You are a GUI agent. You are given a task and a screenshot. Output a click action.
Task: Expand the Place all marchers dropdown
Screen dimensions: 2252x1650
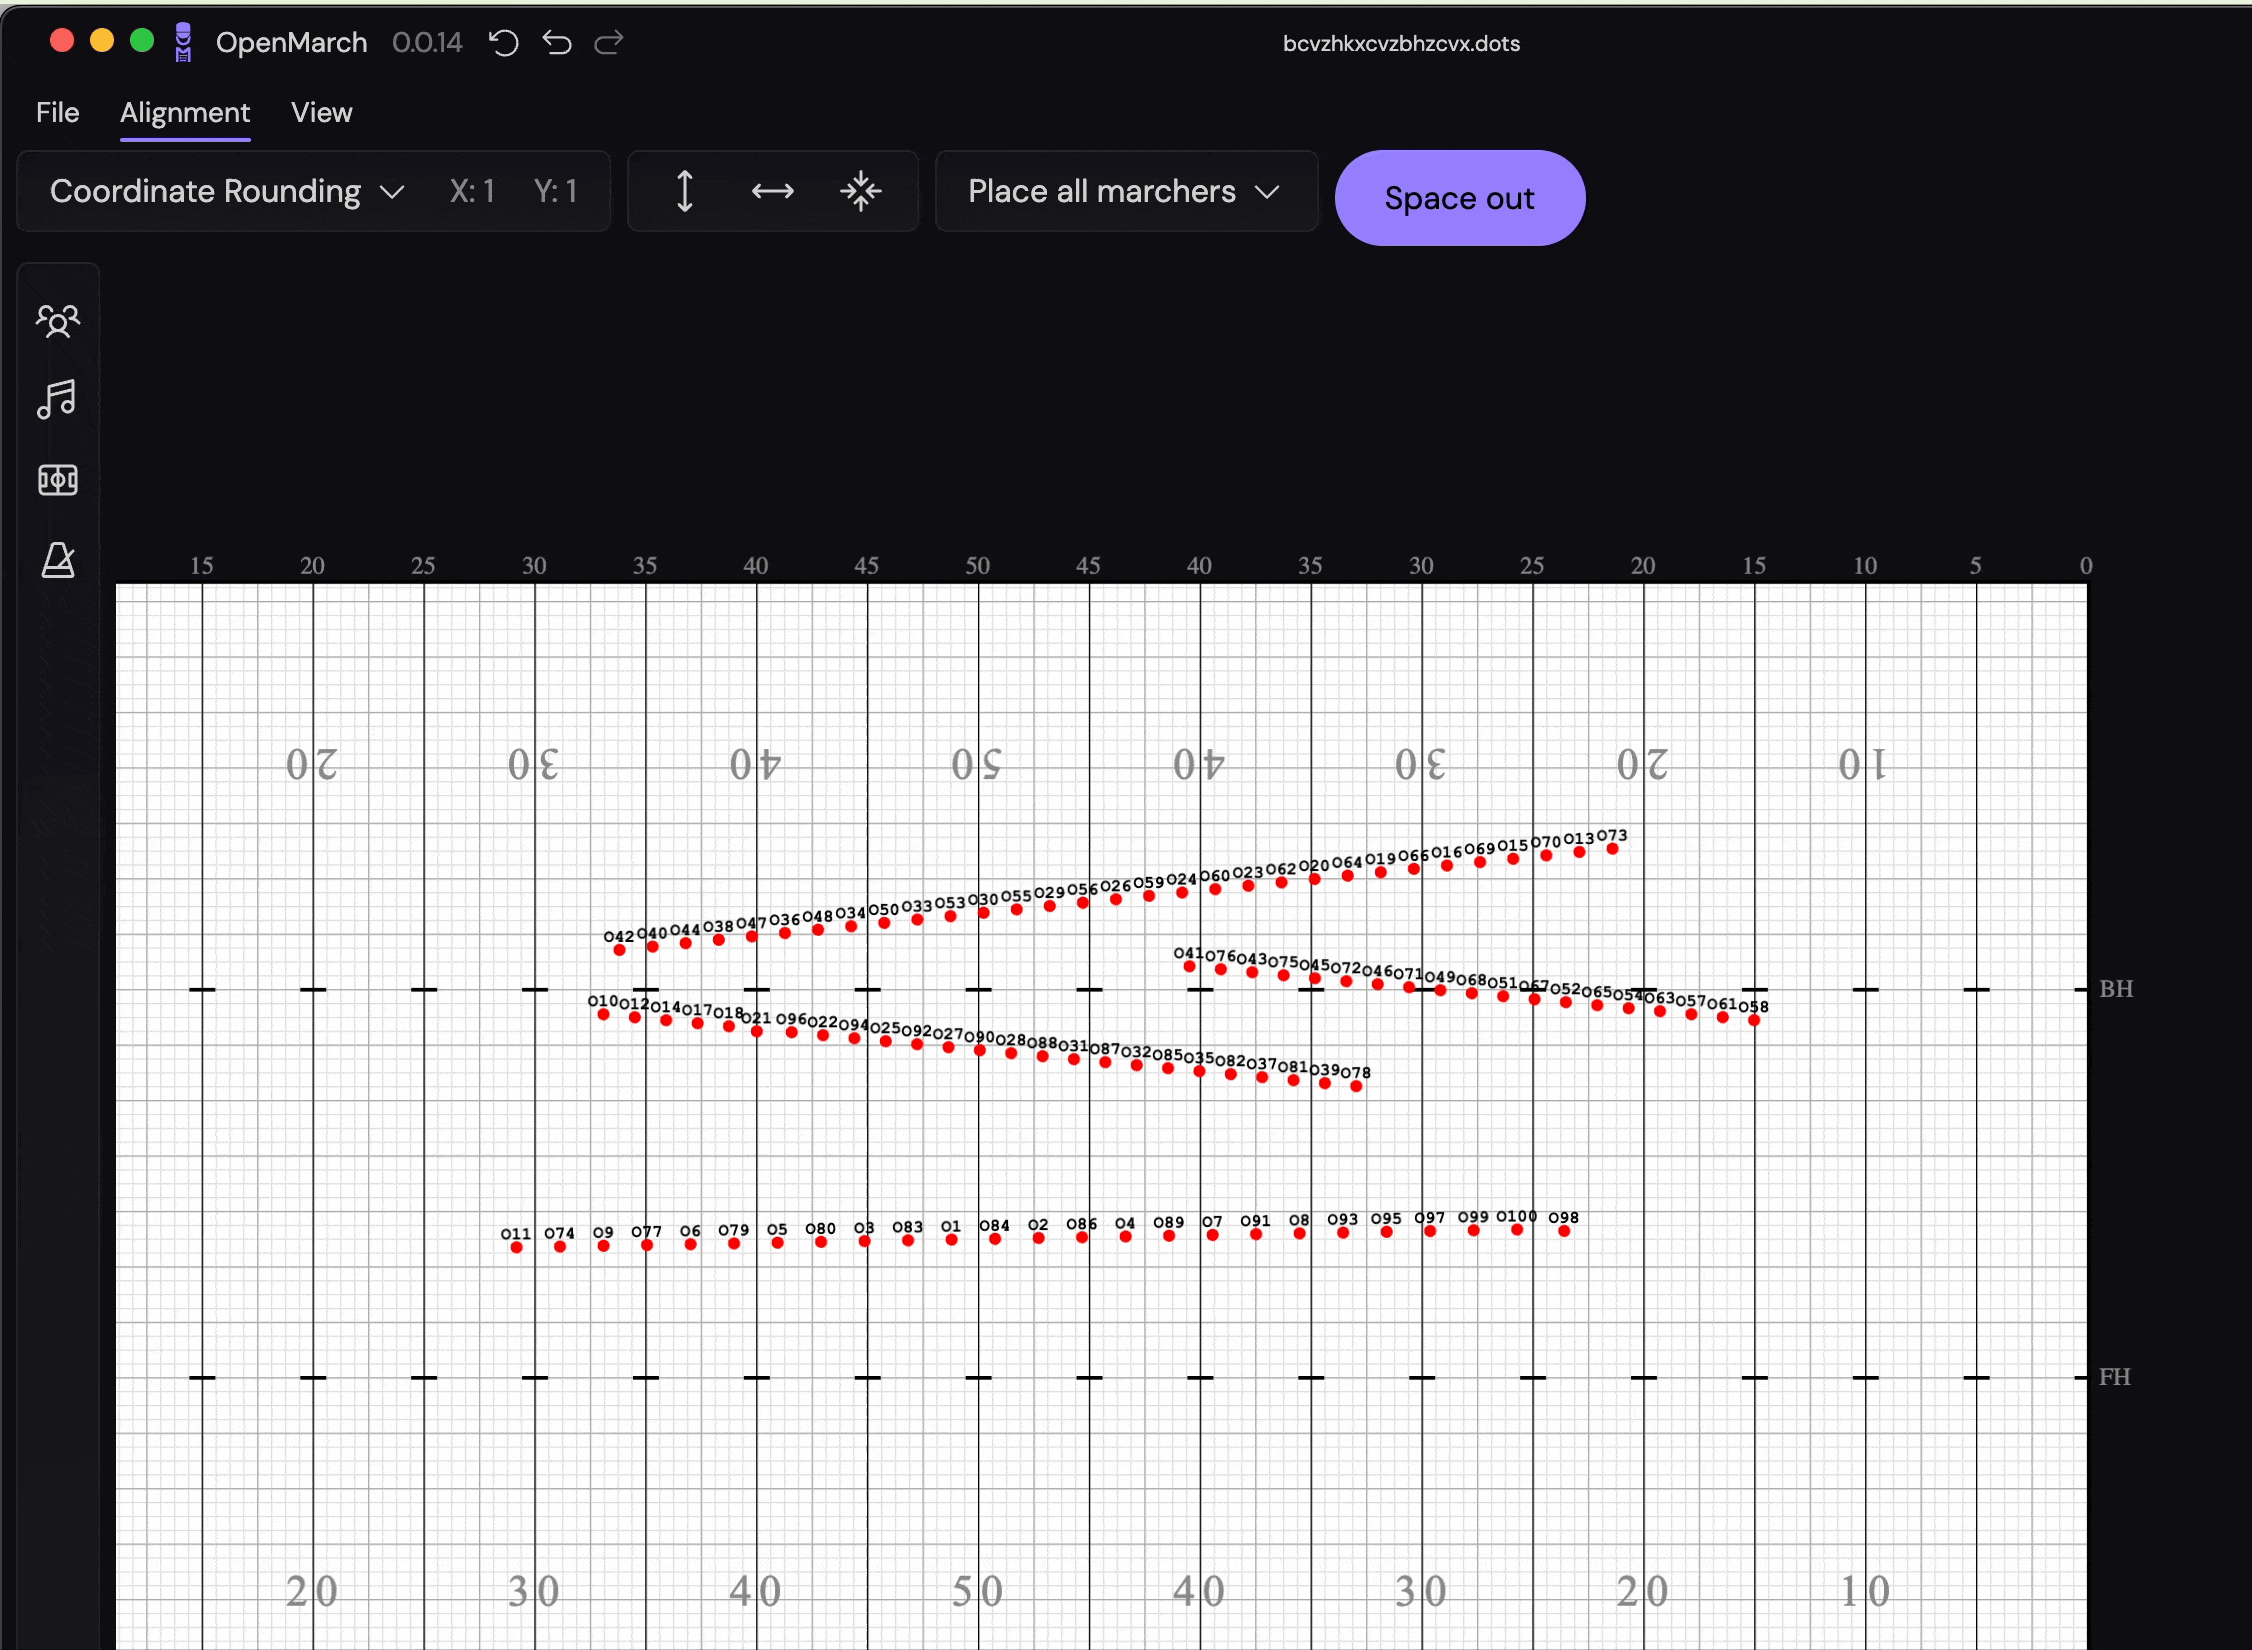point(1125,191)
